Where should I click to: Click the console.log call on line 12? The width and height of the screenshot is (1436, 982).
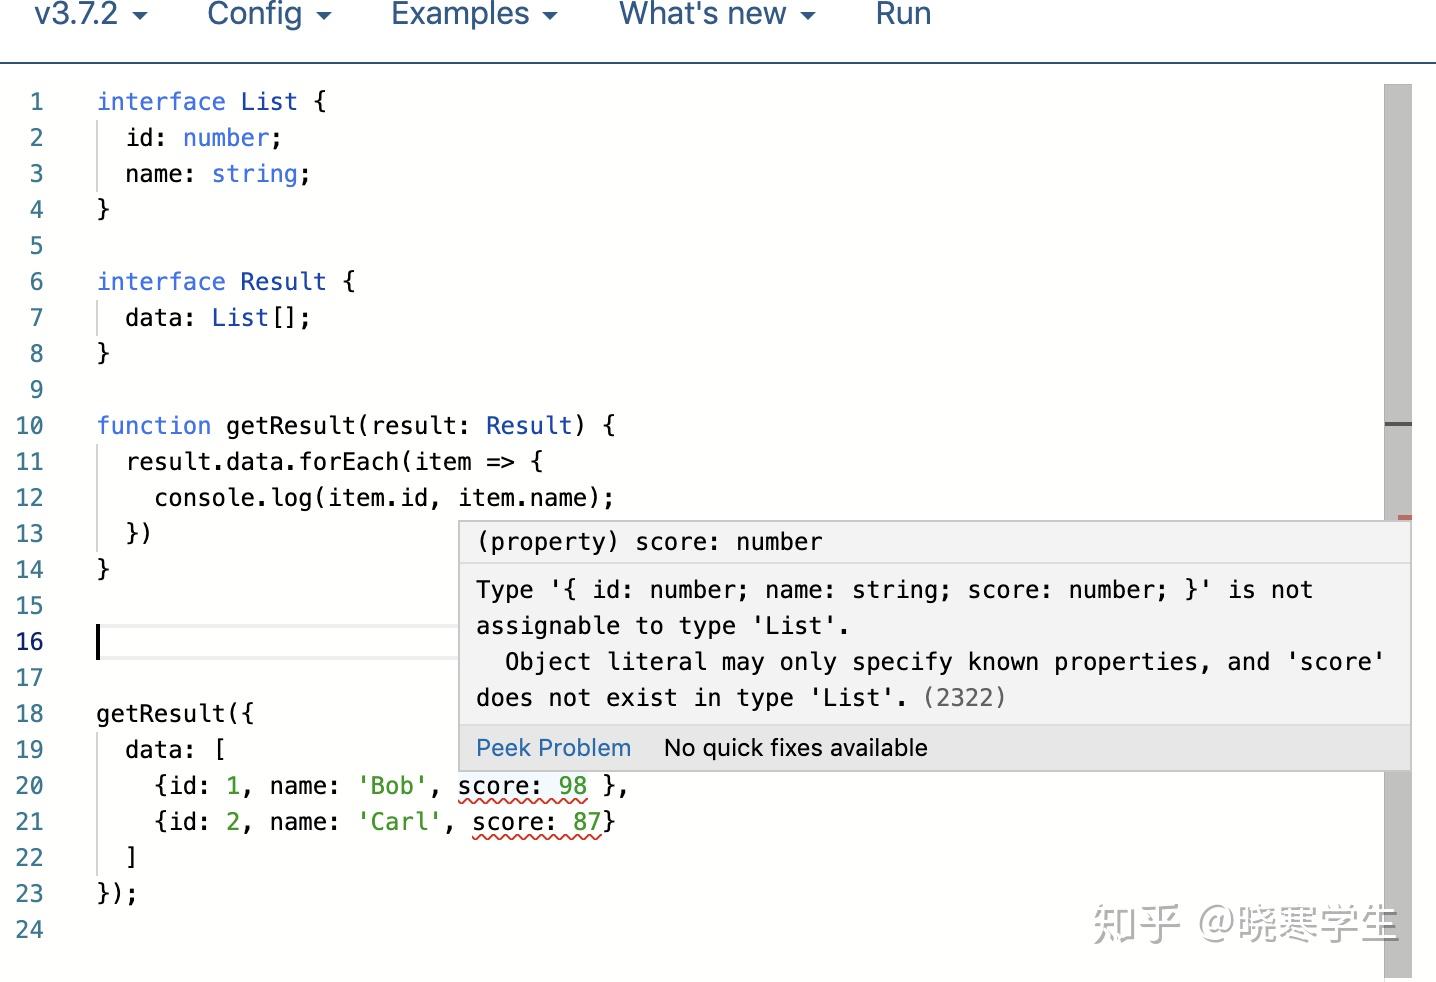232,498
